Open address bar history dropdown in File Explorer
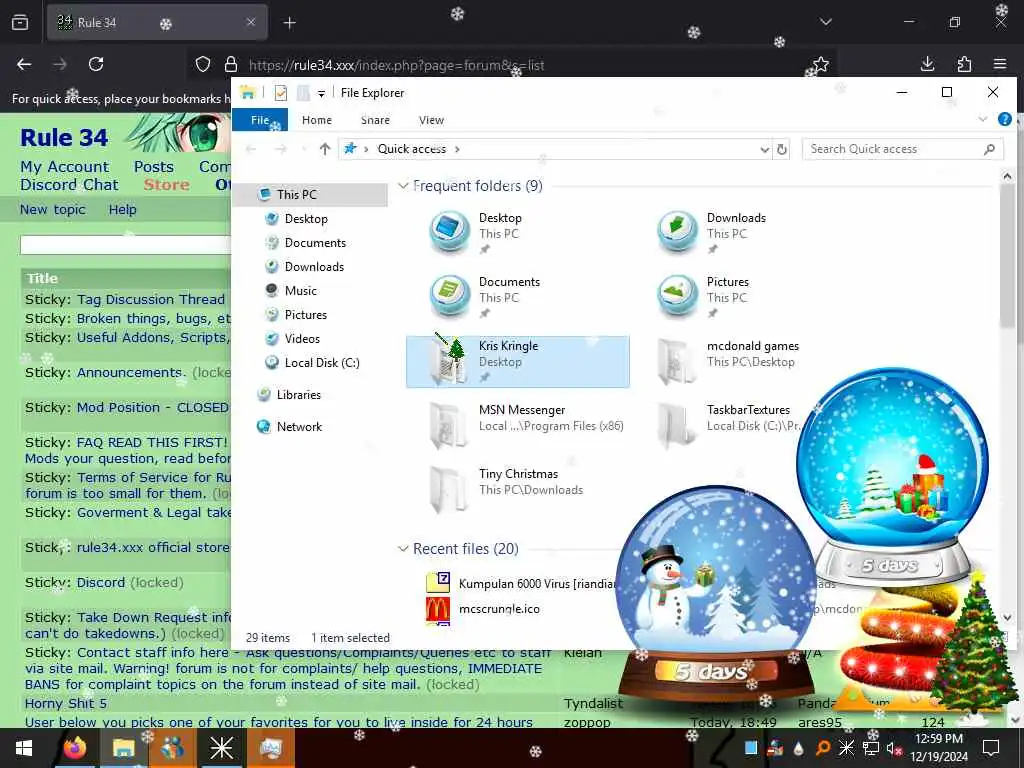This screenshot has width=1024, height=768. point(764,150)
